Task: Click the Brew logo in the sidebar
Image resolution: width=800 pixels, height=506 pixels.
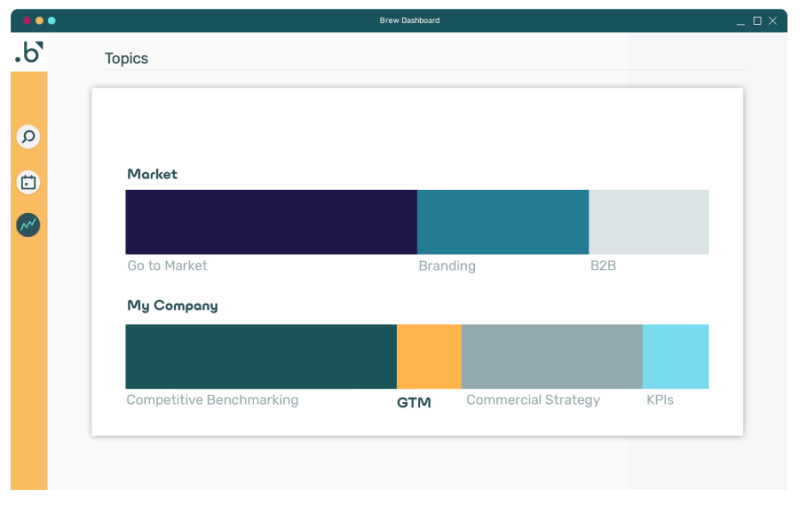Action: pos(29,54)
